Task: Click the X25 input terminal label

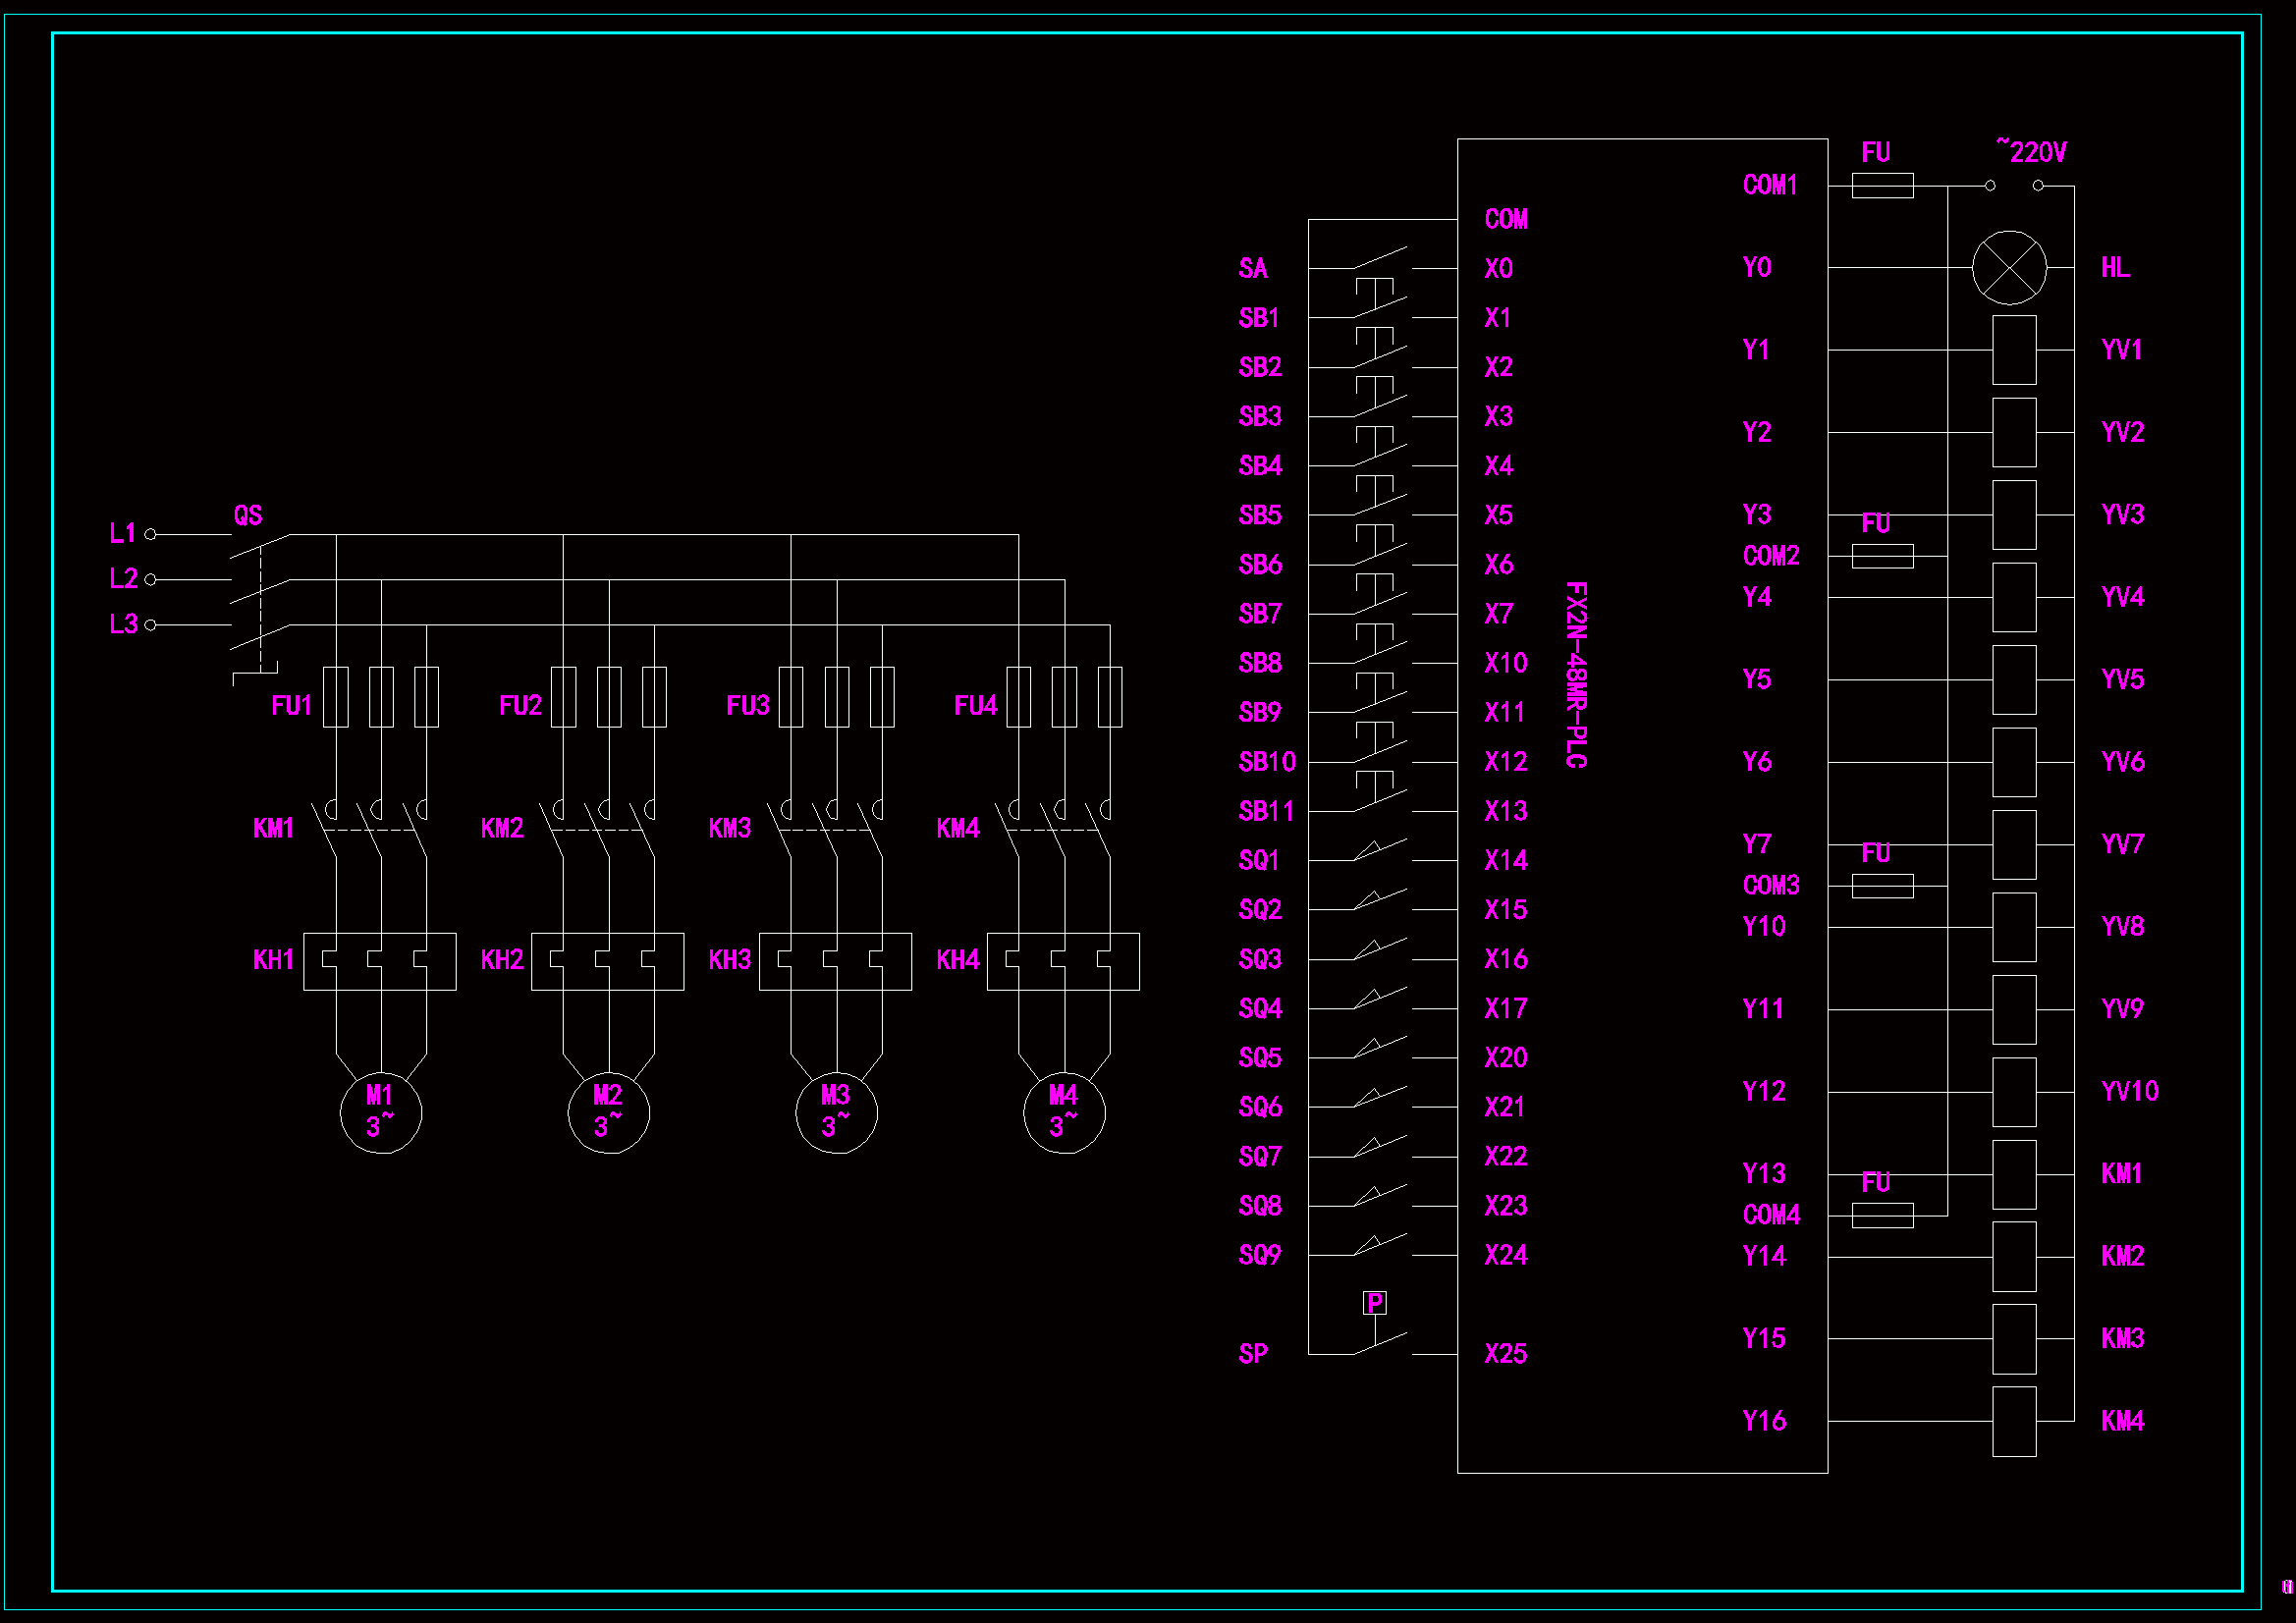Action: [x=1505, y=1354]
